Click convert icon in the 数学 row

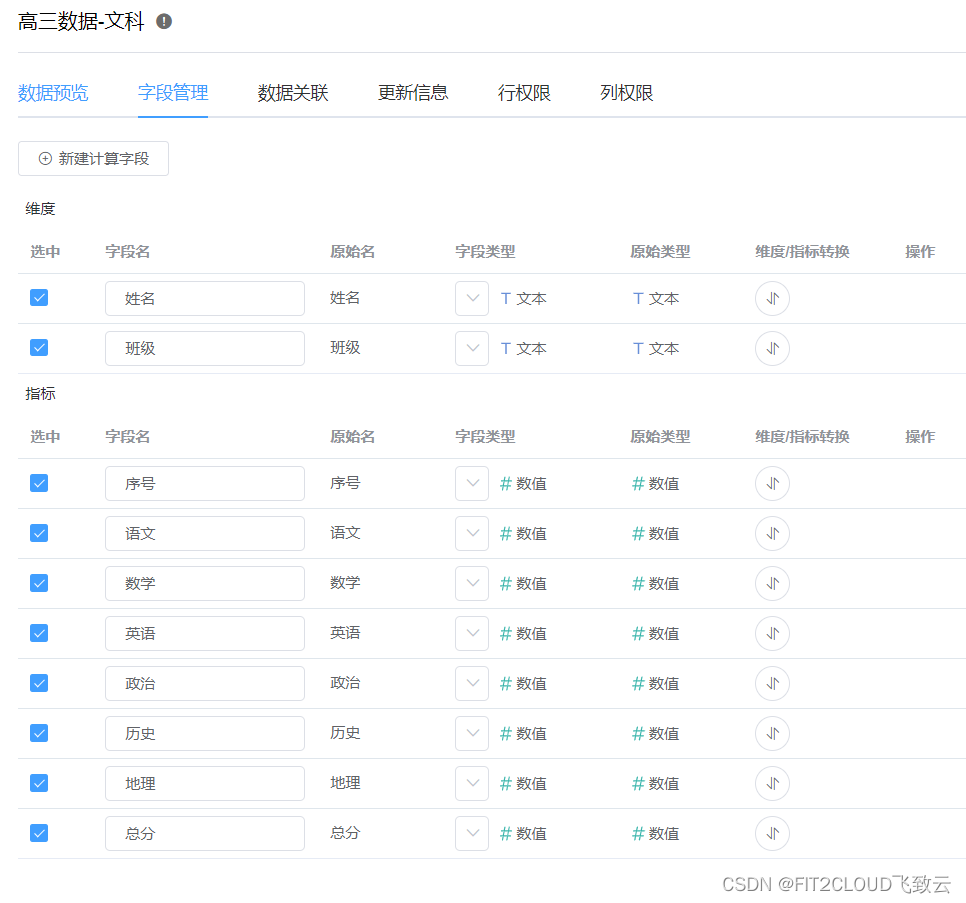click(x=772, y=583)
